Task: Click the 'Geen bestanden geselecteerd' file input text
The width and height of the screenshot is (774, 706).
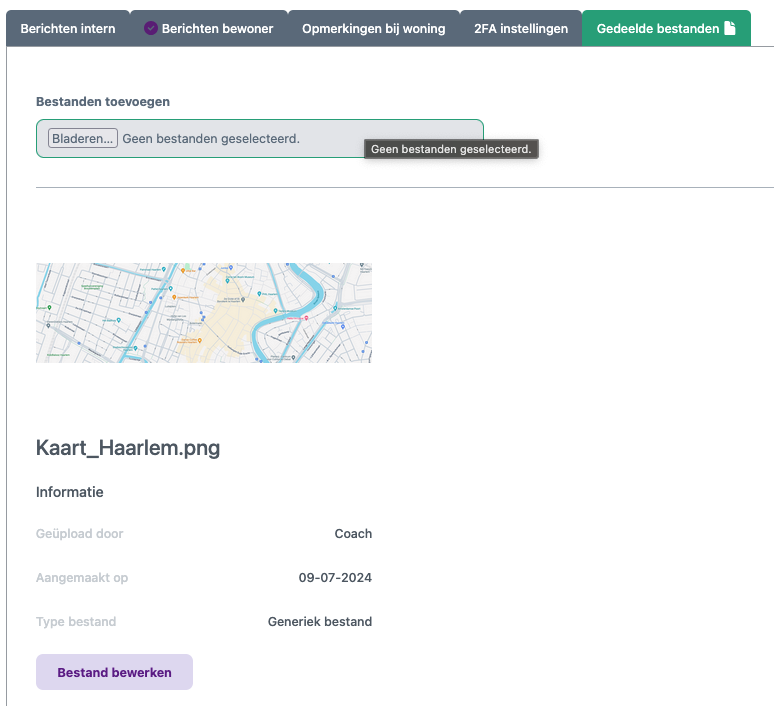Action: pyautogui.click(x=211, y=138)
